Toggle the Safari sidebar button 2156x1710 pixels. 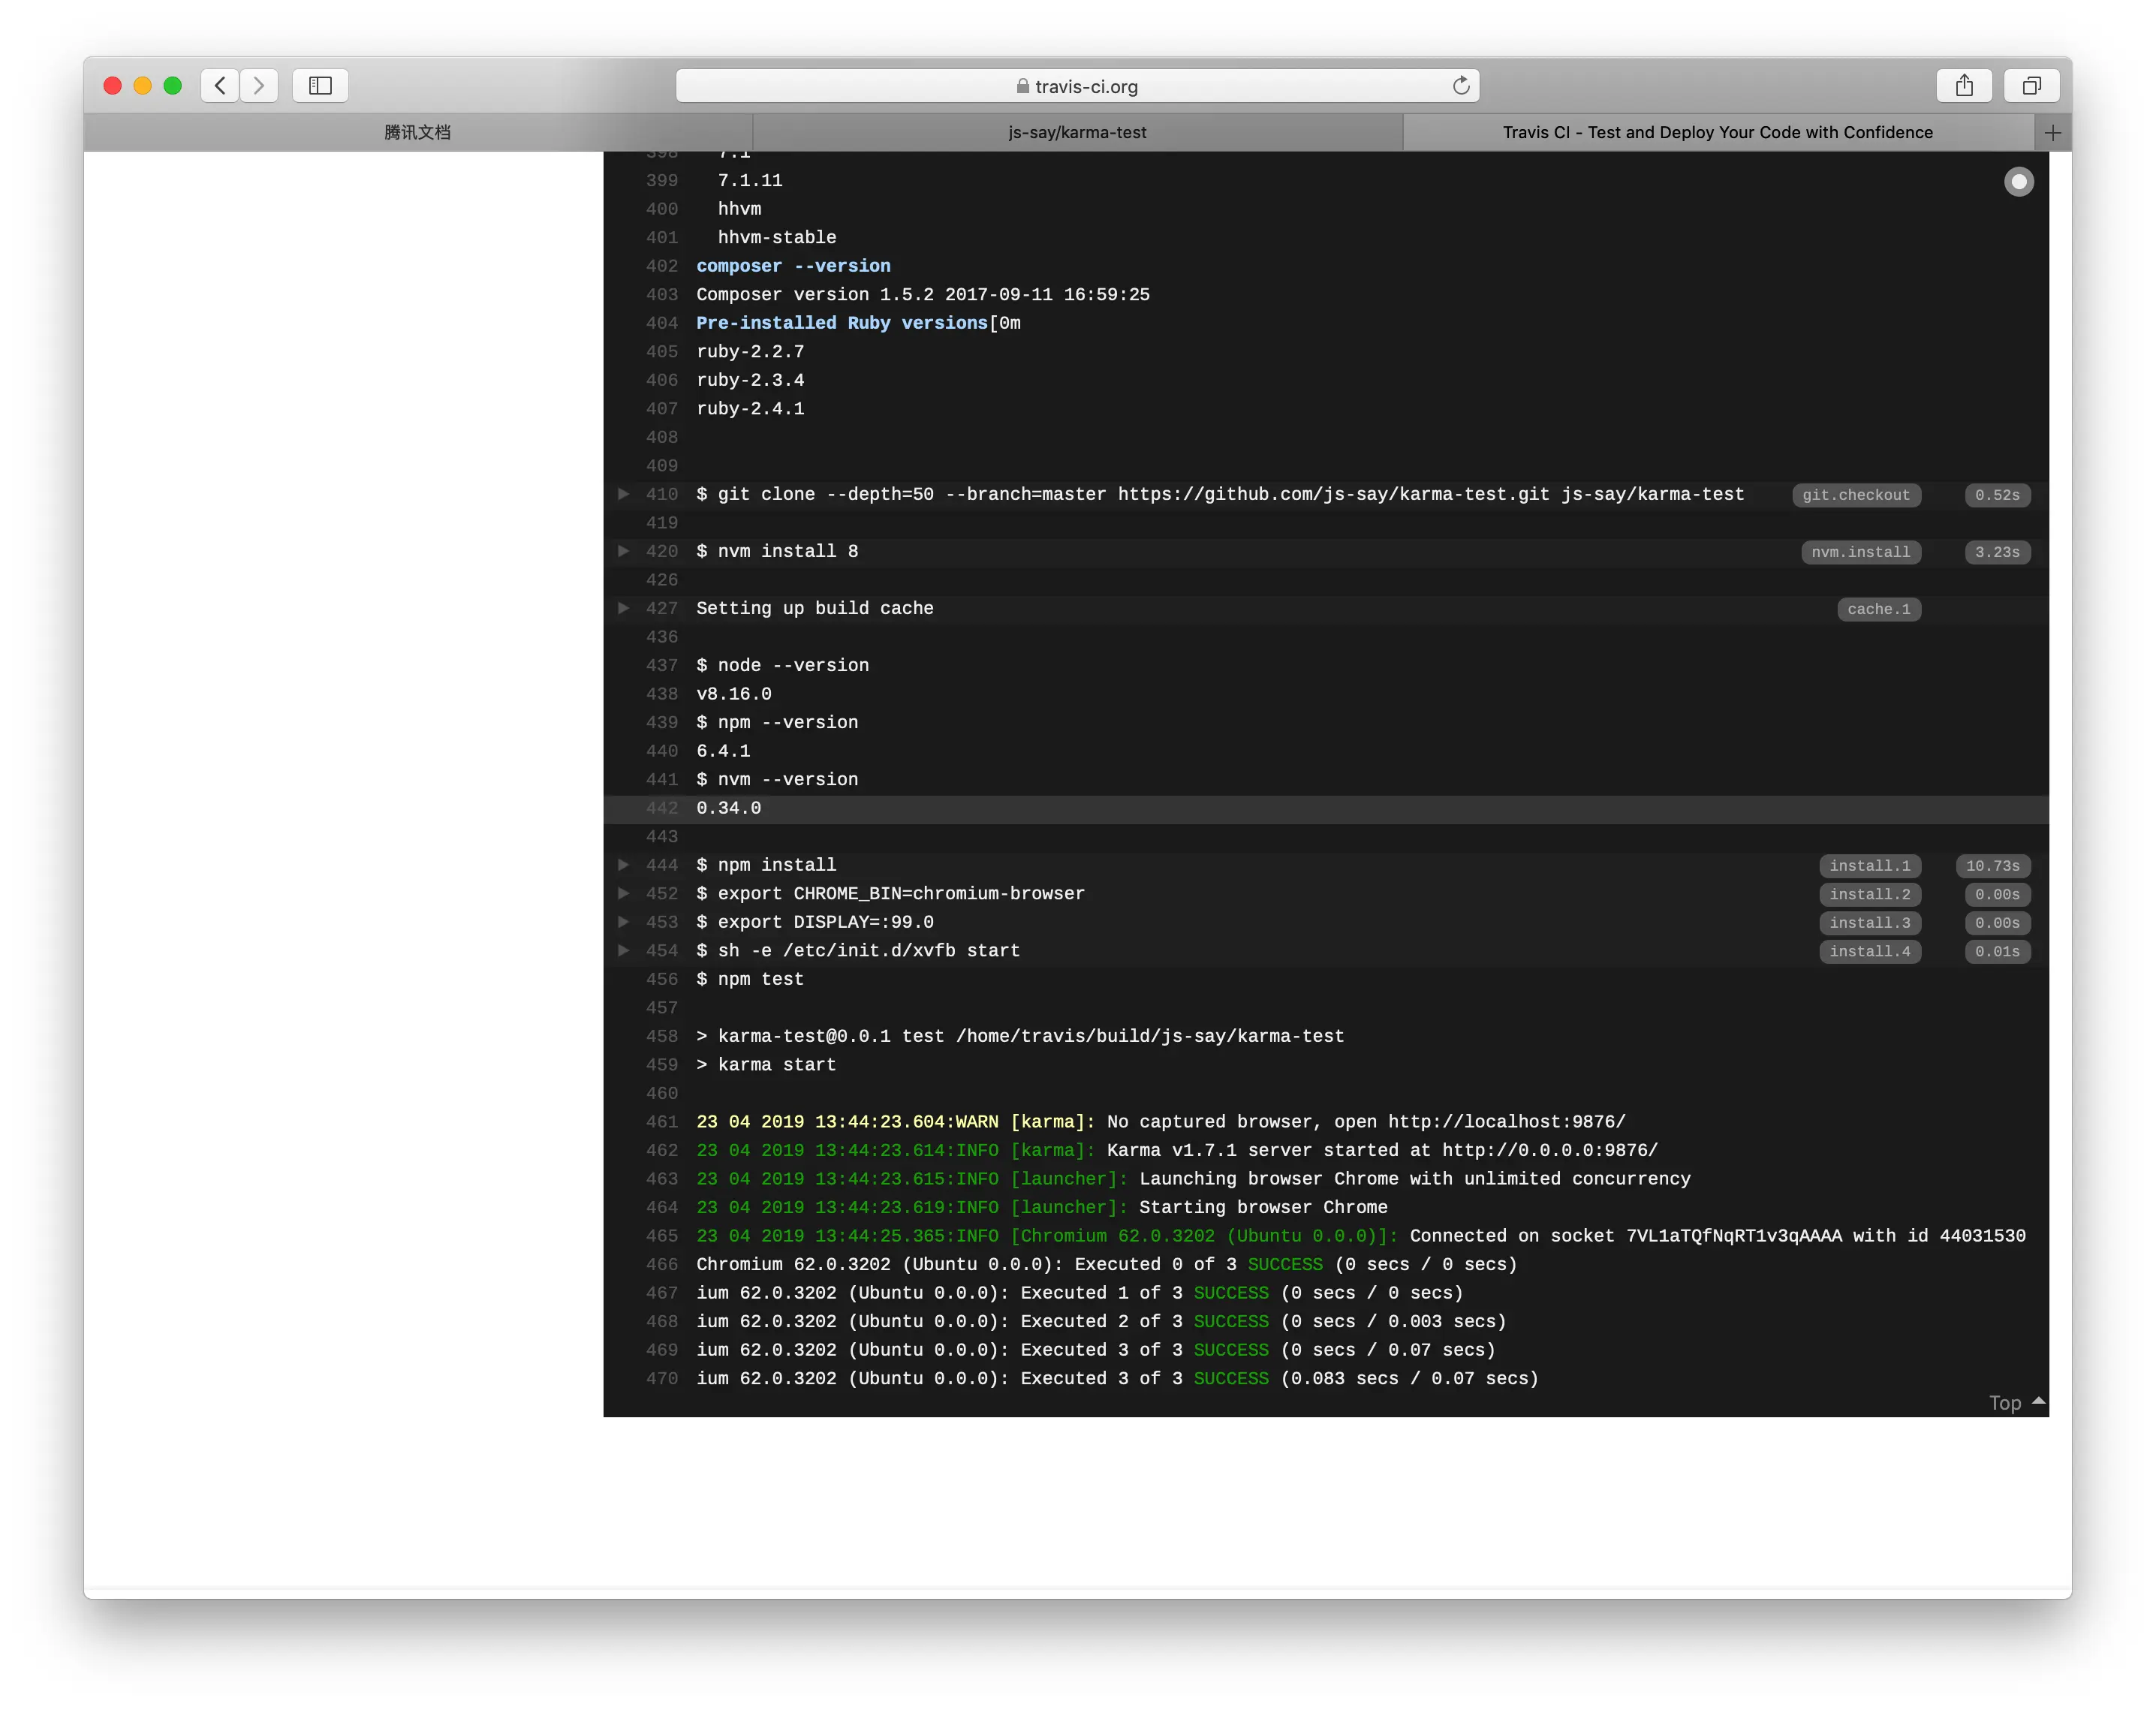(x=320, y=86)
